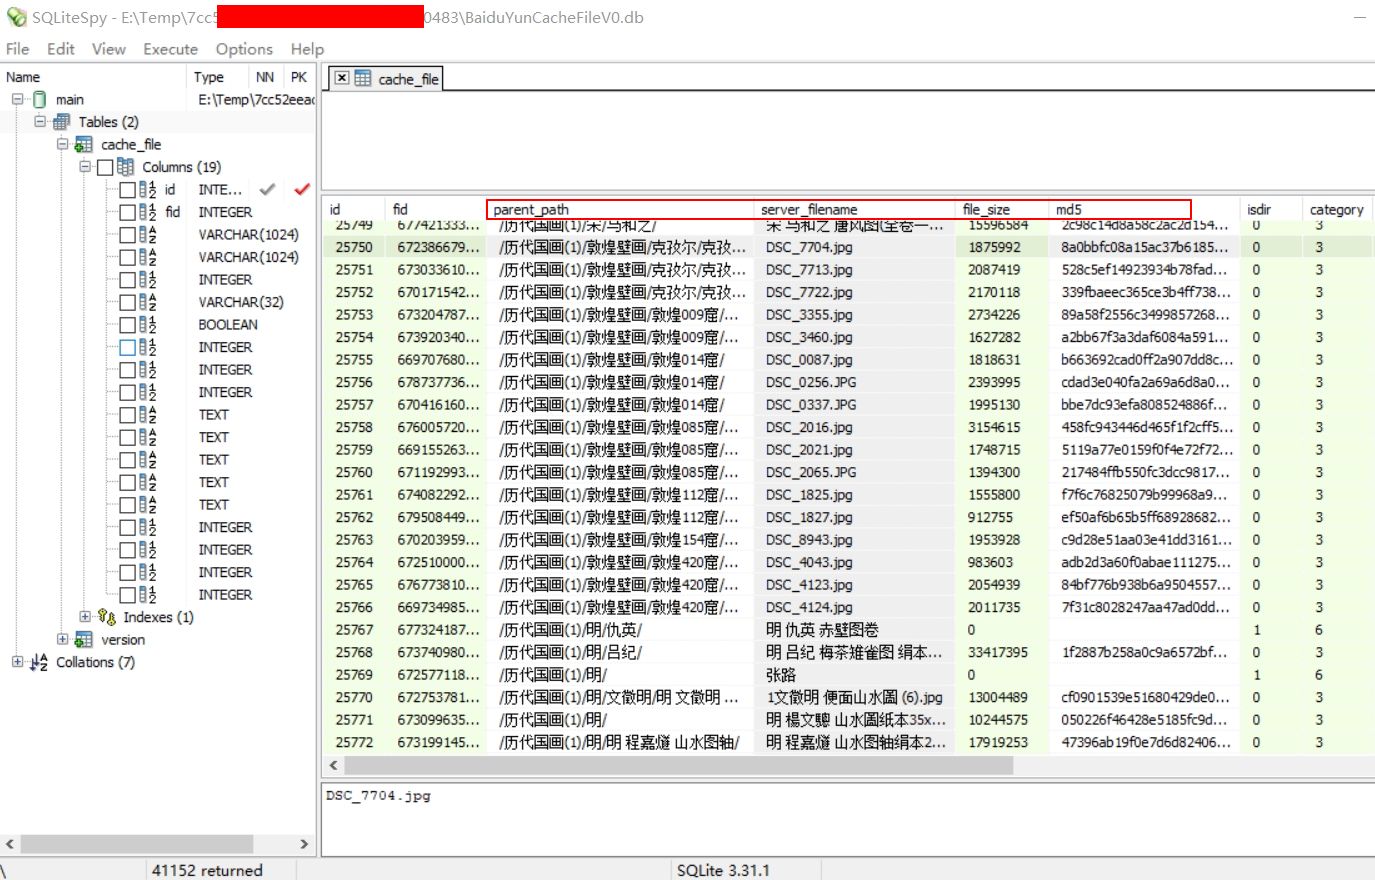Click the VARCHAR(32) column's type icon
The height and width of the screenshot is (880, 1375).
click(148, 302)
